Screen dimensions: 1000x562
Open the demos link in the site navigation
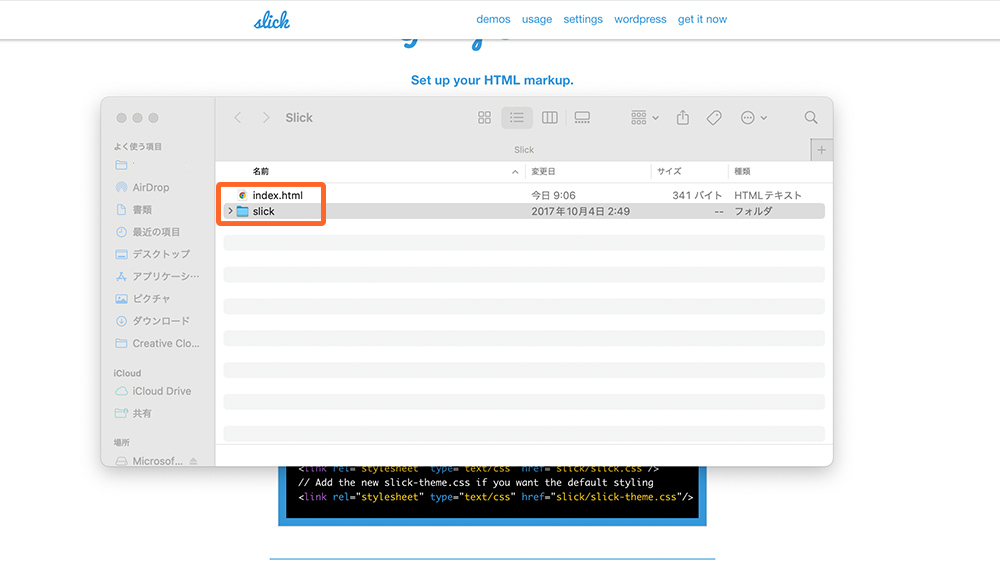tap(493, 19)
